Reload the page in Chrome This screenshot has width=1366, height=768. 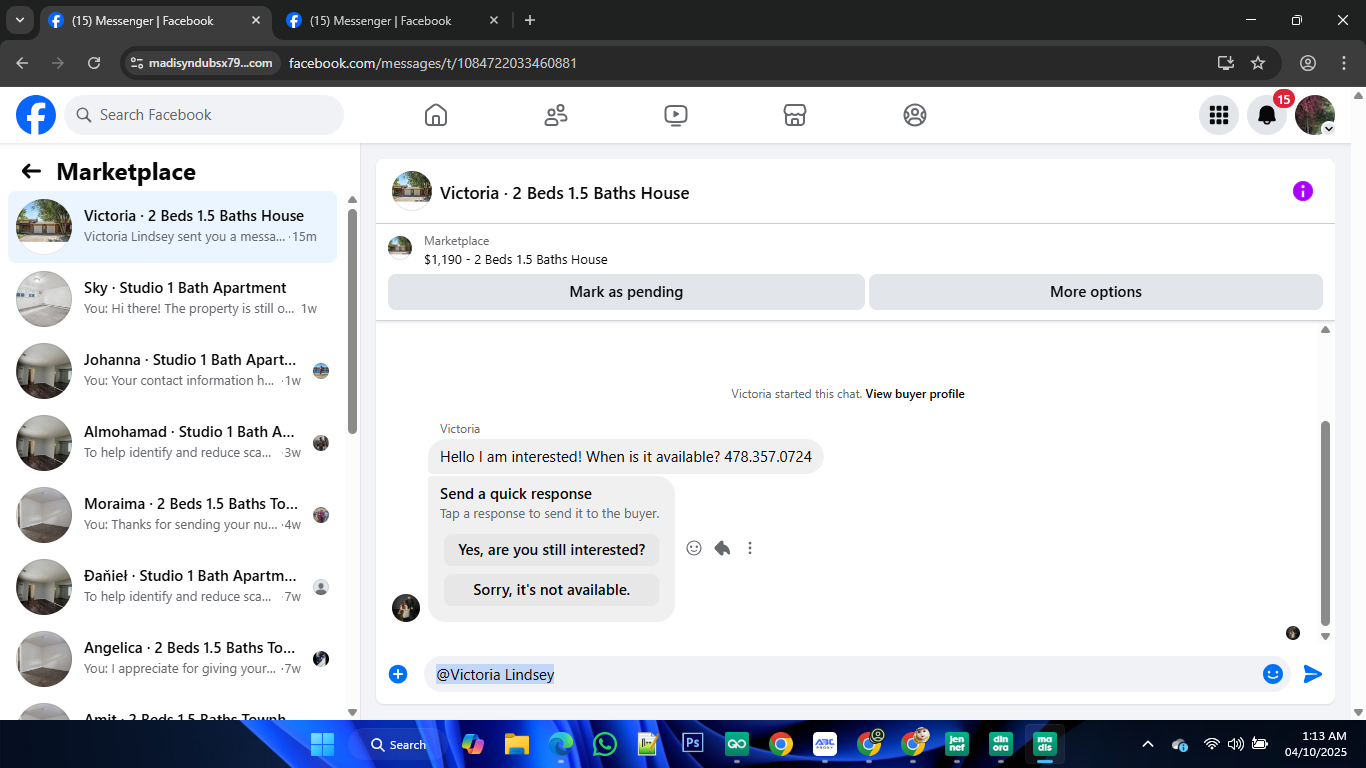(94, 63)
